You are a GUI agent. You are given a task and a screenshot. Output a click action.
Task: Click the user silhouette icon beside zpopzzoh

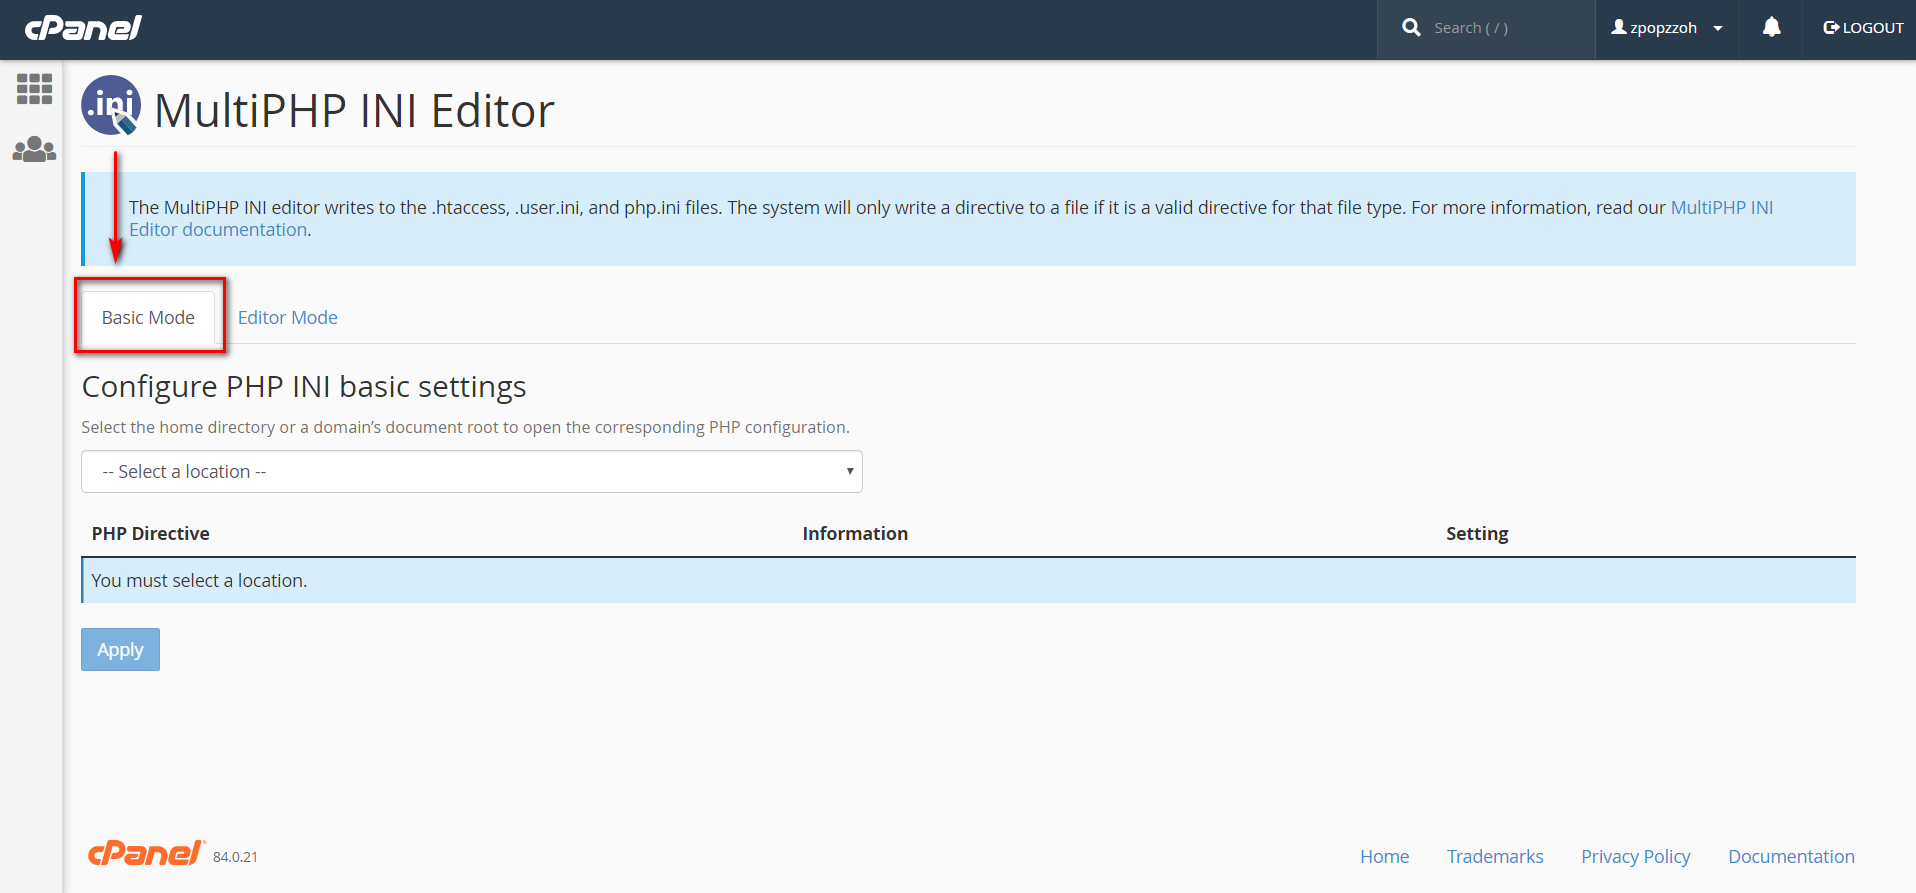(x=1618, y=27)
